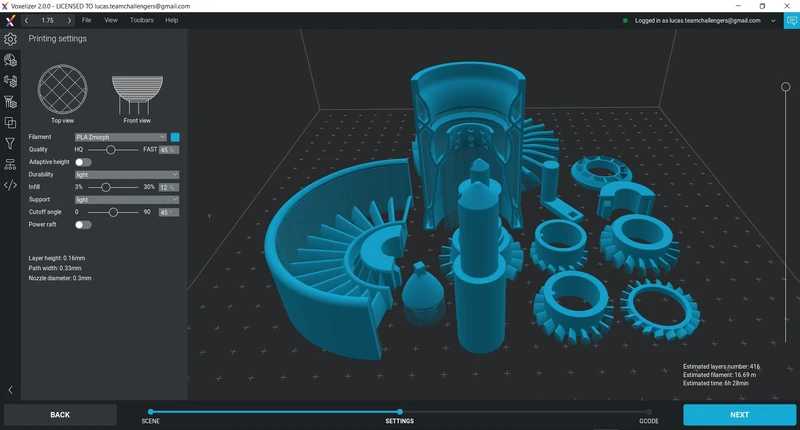Click the BACK button
800x430 pixels.
60,414
